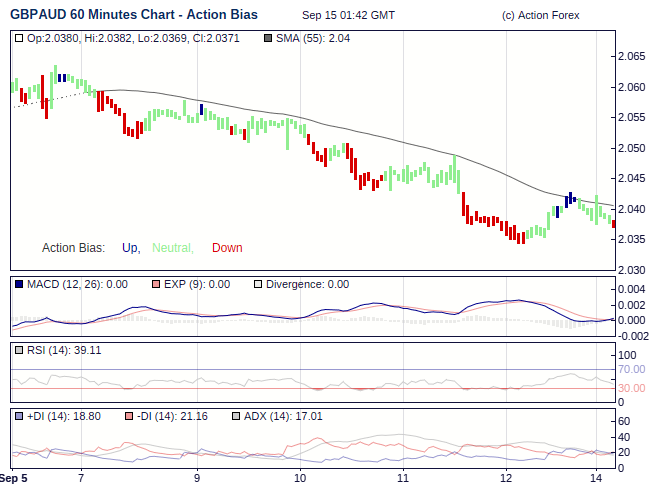Click the (c) Action Forex credit text
Viewport: 650px width, 489px height.
pyautogui.click(x=540, y=16)
